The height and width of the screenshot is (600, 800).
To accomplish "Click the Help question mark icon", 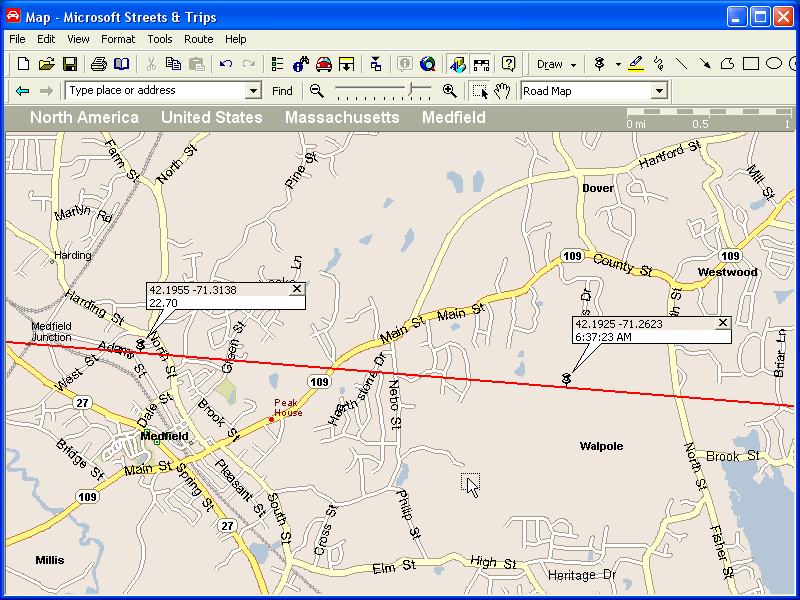I will 508,64.
